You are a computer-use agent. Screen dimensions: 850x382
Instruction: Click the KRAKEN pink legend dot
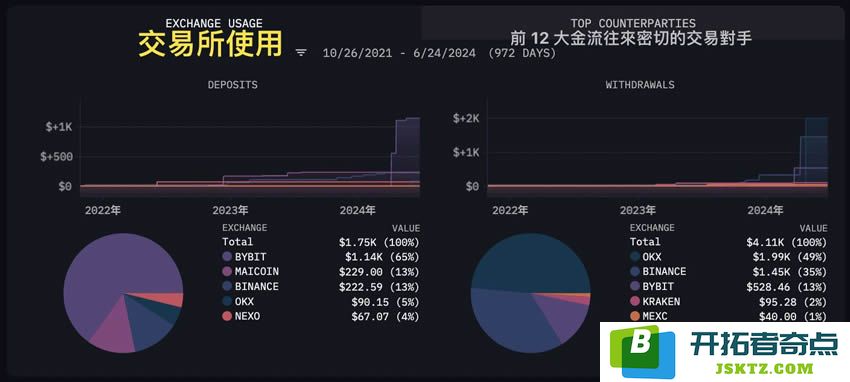pyautogui.click(x=635, y=301)
